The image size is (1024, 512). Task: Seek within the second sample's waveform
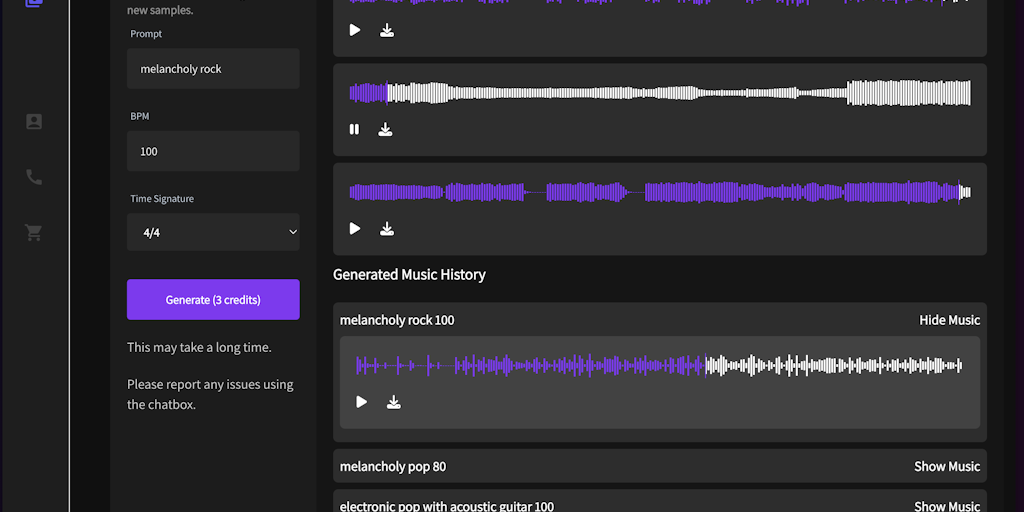coord(660,93)
